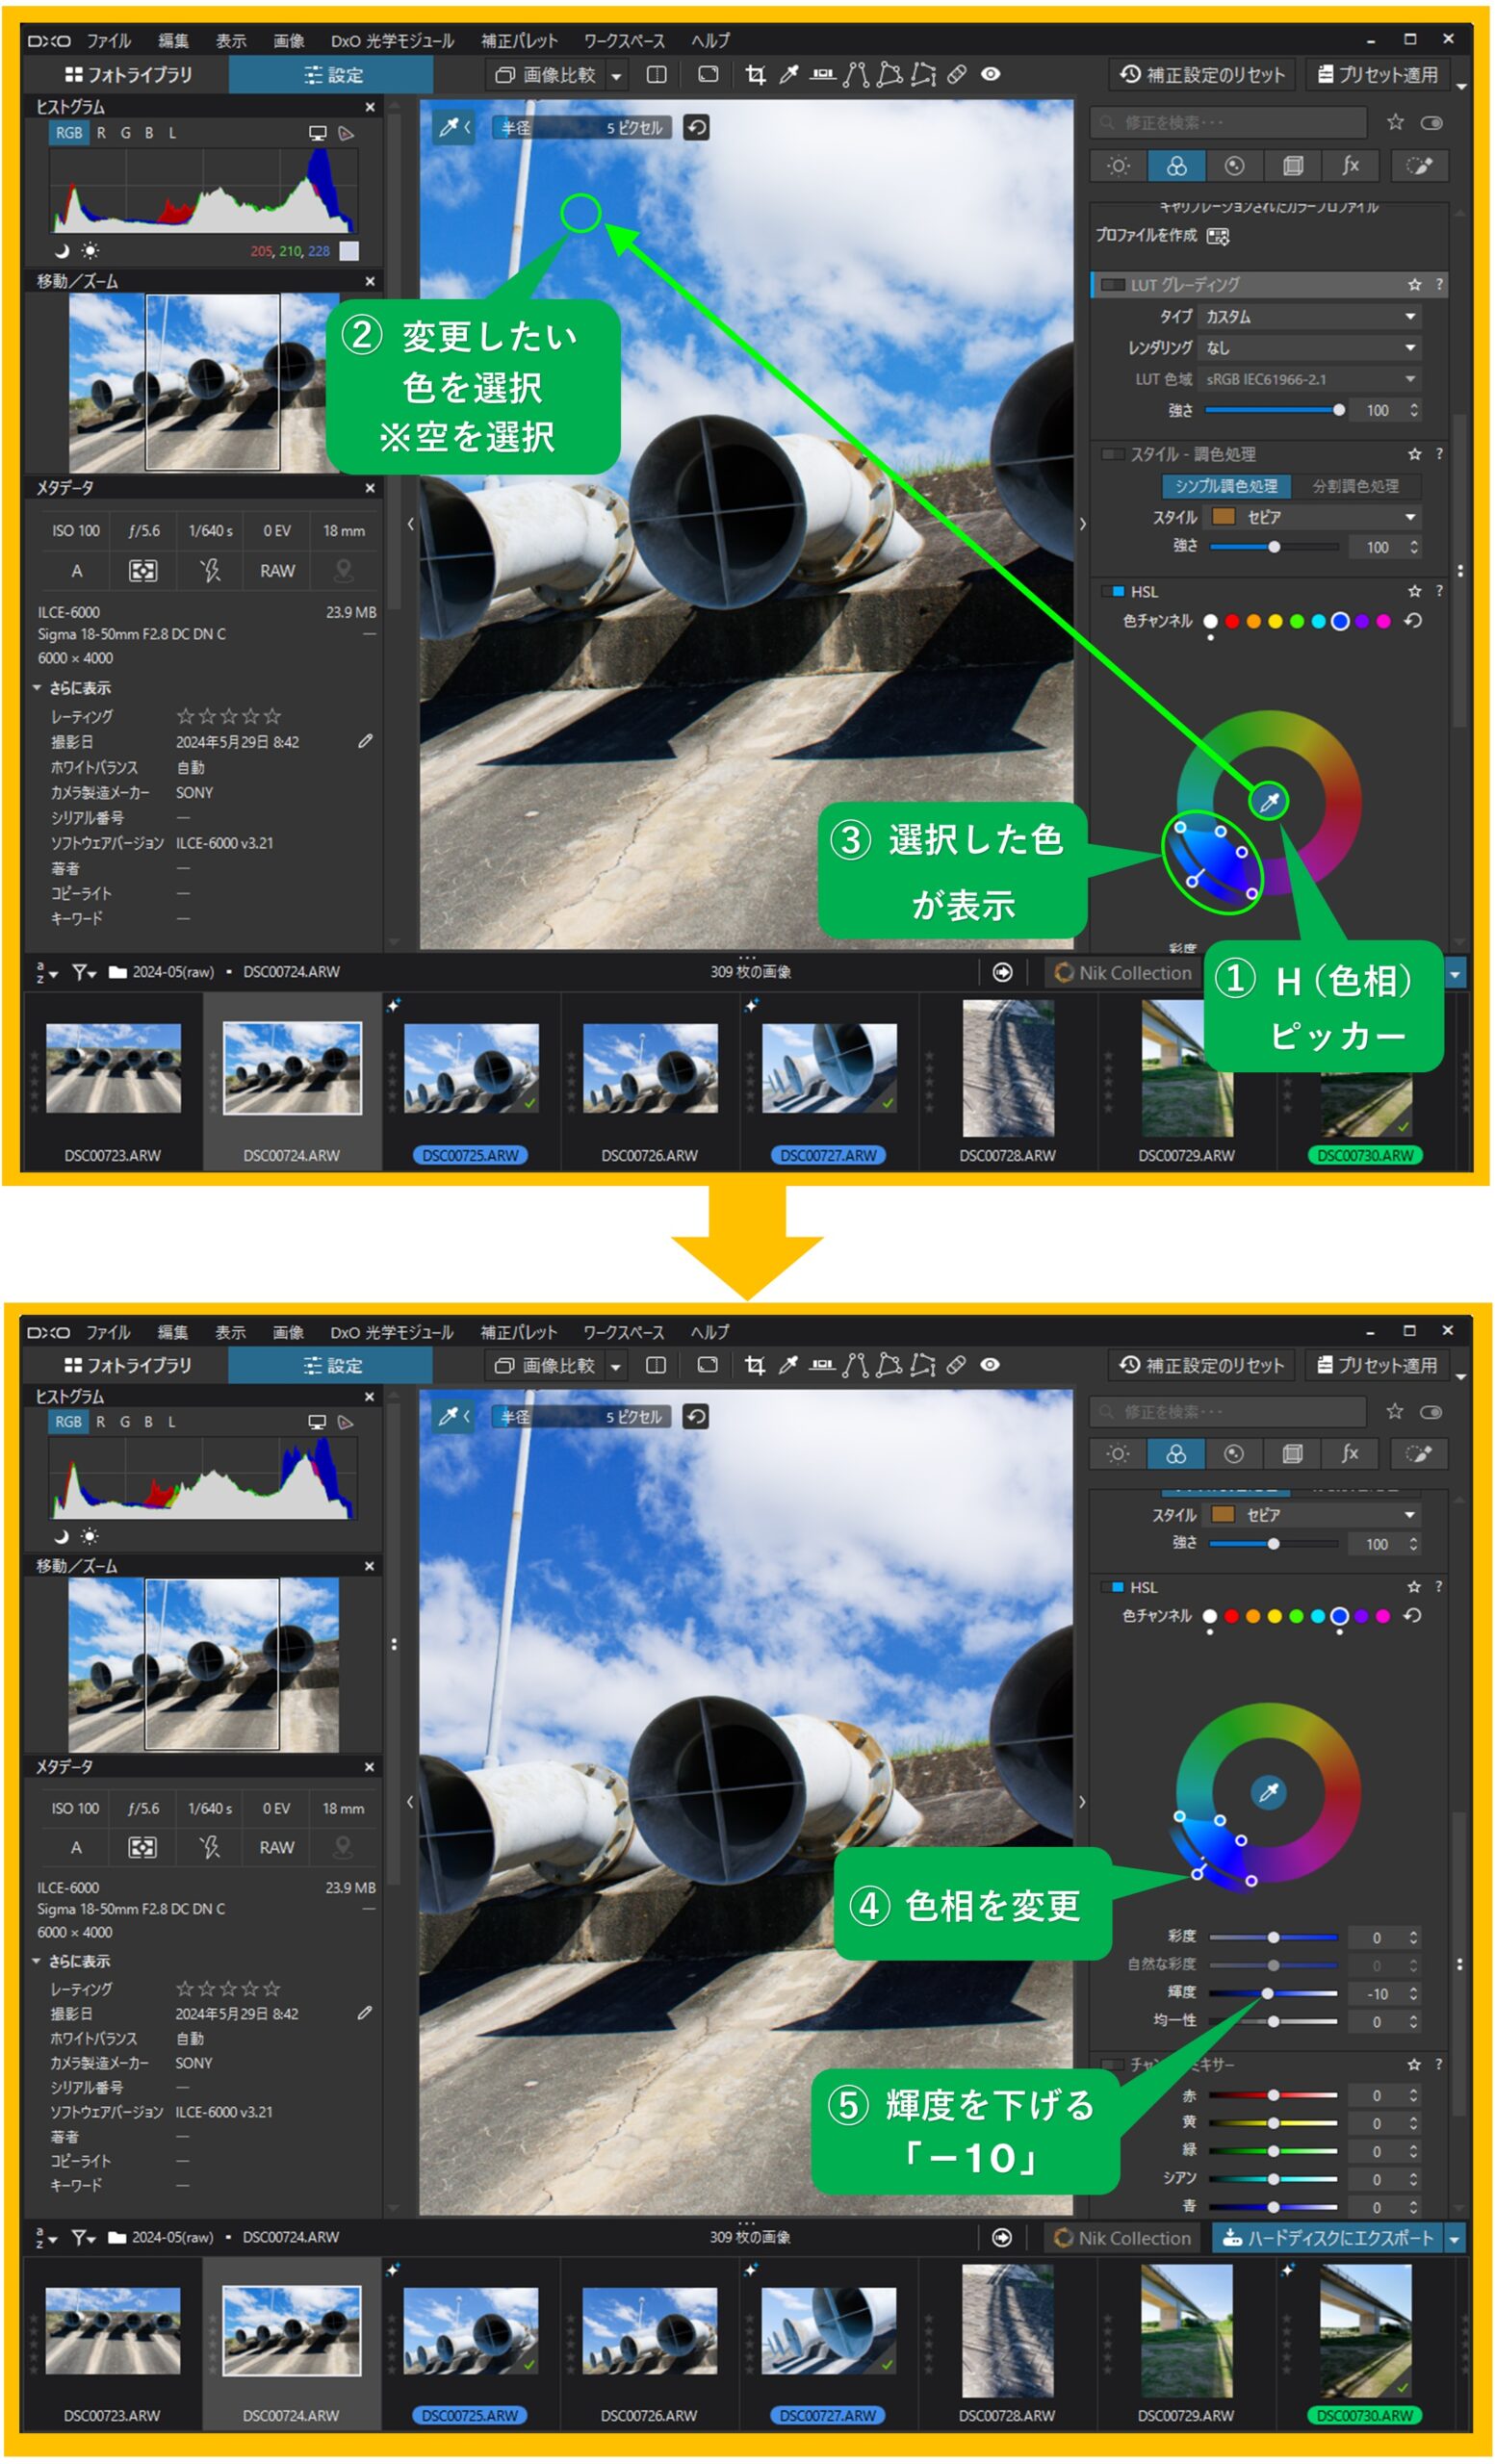Favorite the HSL palette star in top window
The width and height of the screenshot is (1495, 2464).
[x=1415, y=592]
